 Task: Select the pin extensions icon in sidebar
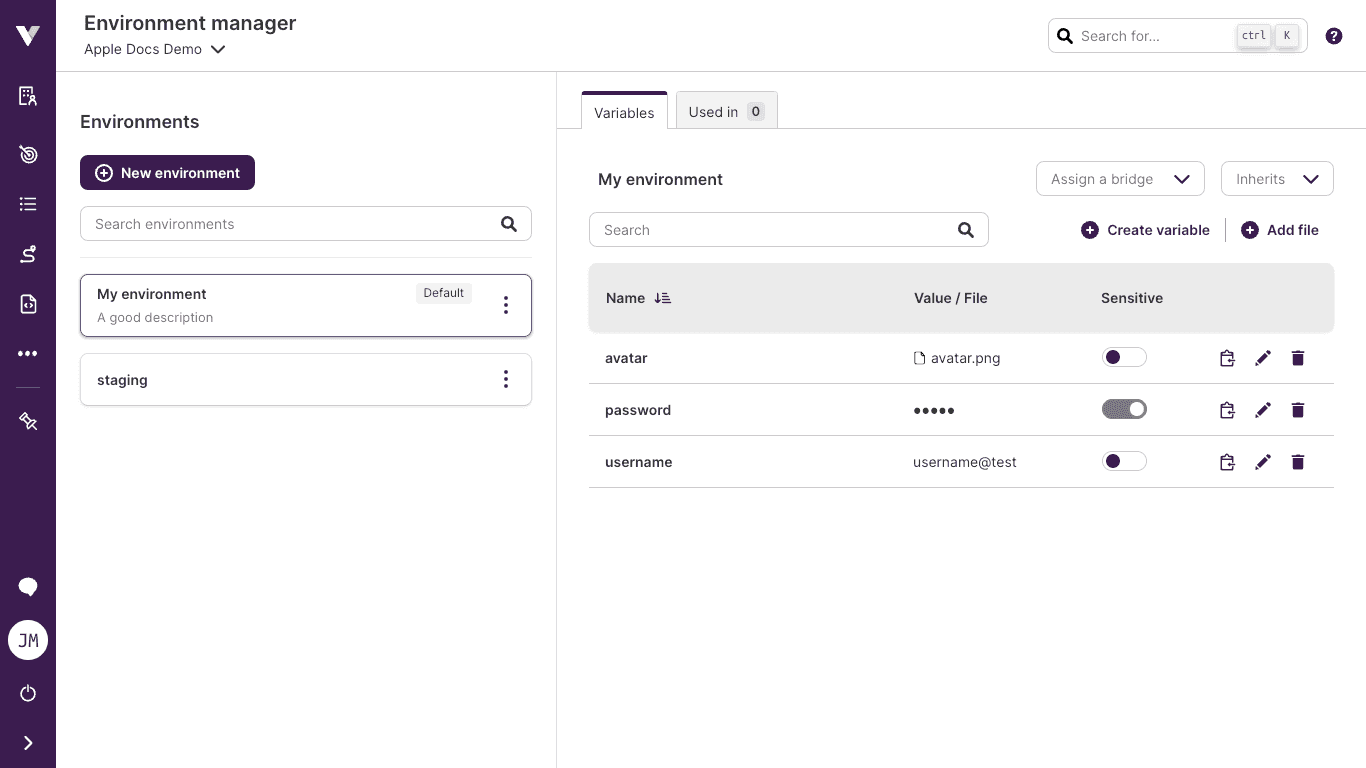point(28,420)
